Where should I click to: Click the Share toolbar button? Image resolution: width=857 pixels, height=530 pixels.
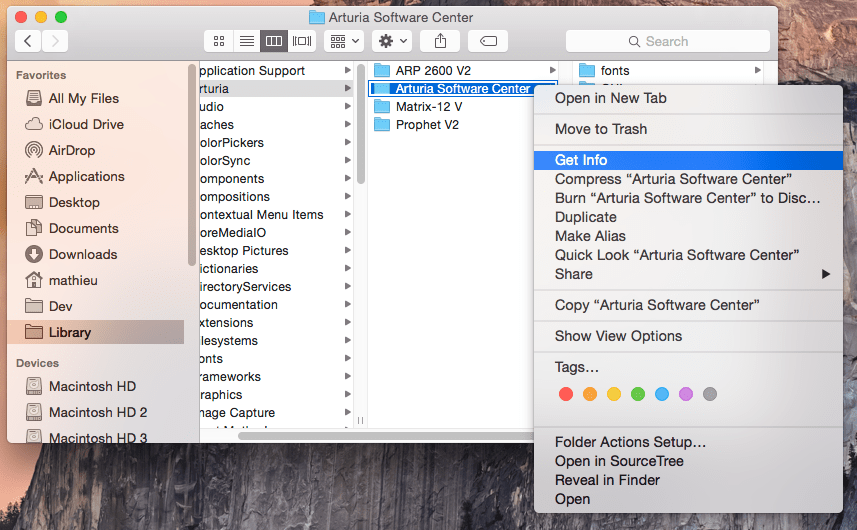coord(440,41)
